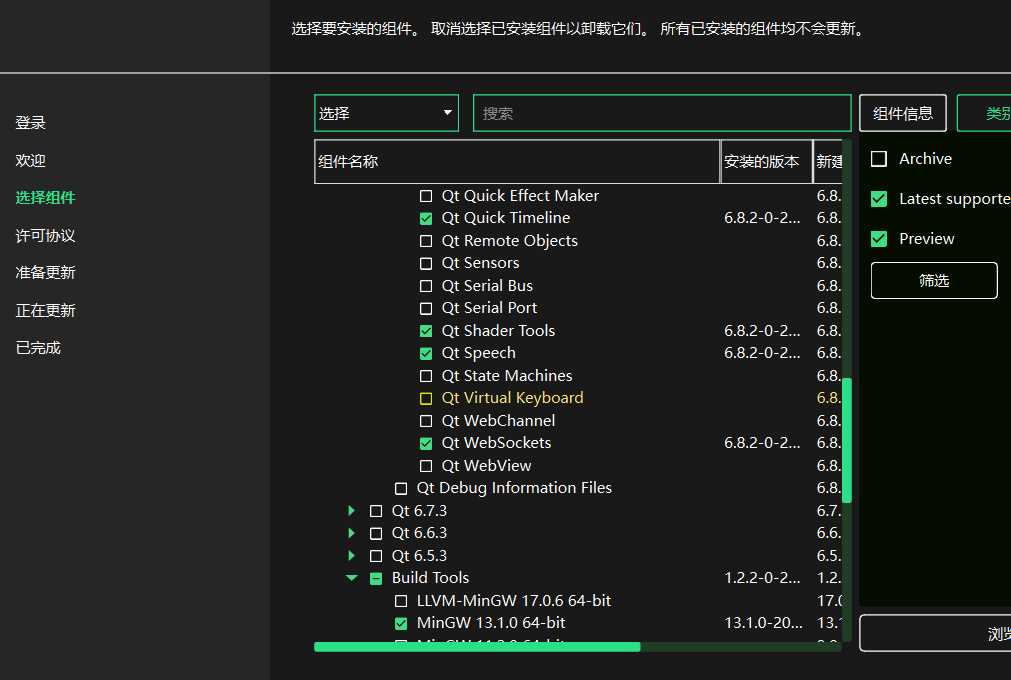This screenshot has width=1011, height=680.
Task: Select the Qt Virtual Keyboard row label
Action: [512, 398]
